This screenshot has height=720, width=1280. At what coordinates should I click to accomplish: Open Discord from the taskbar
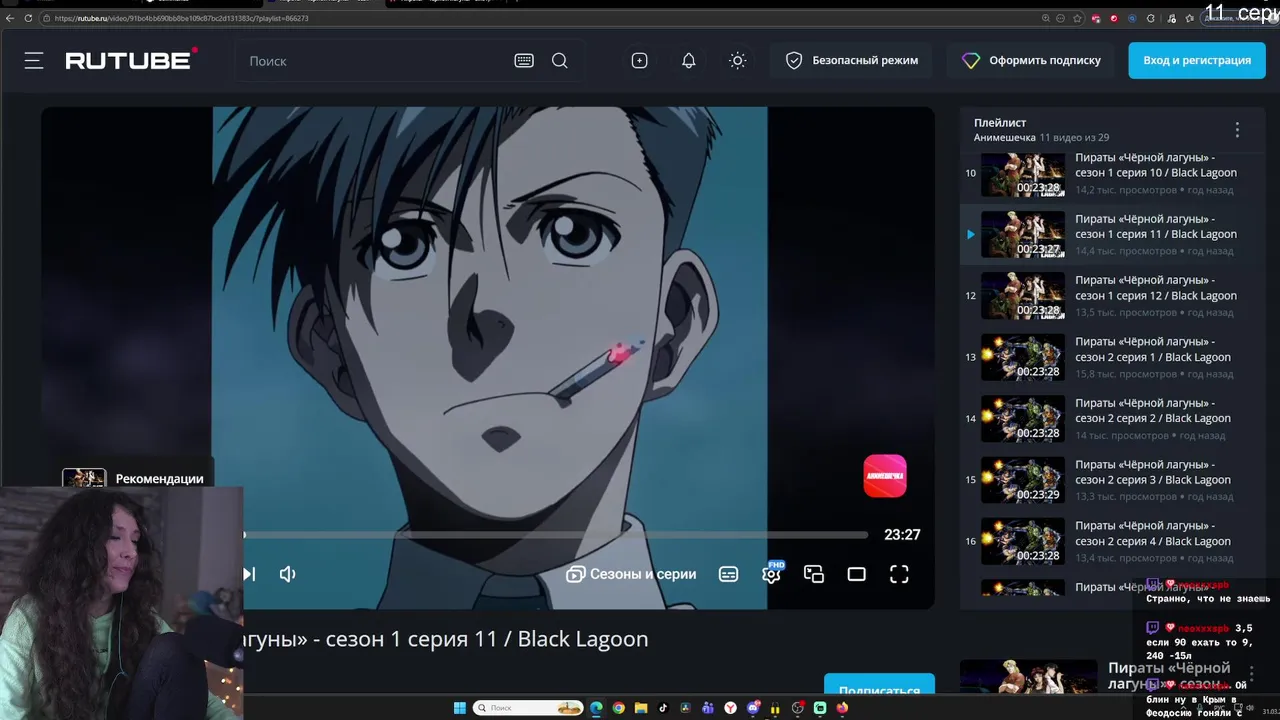point(753,708)
